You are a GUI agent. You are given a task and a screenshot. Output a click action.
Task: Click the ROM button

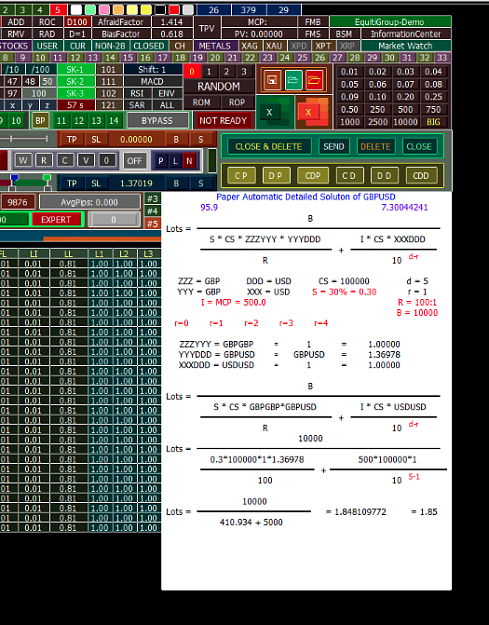[x=202, y=102]
